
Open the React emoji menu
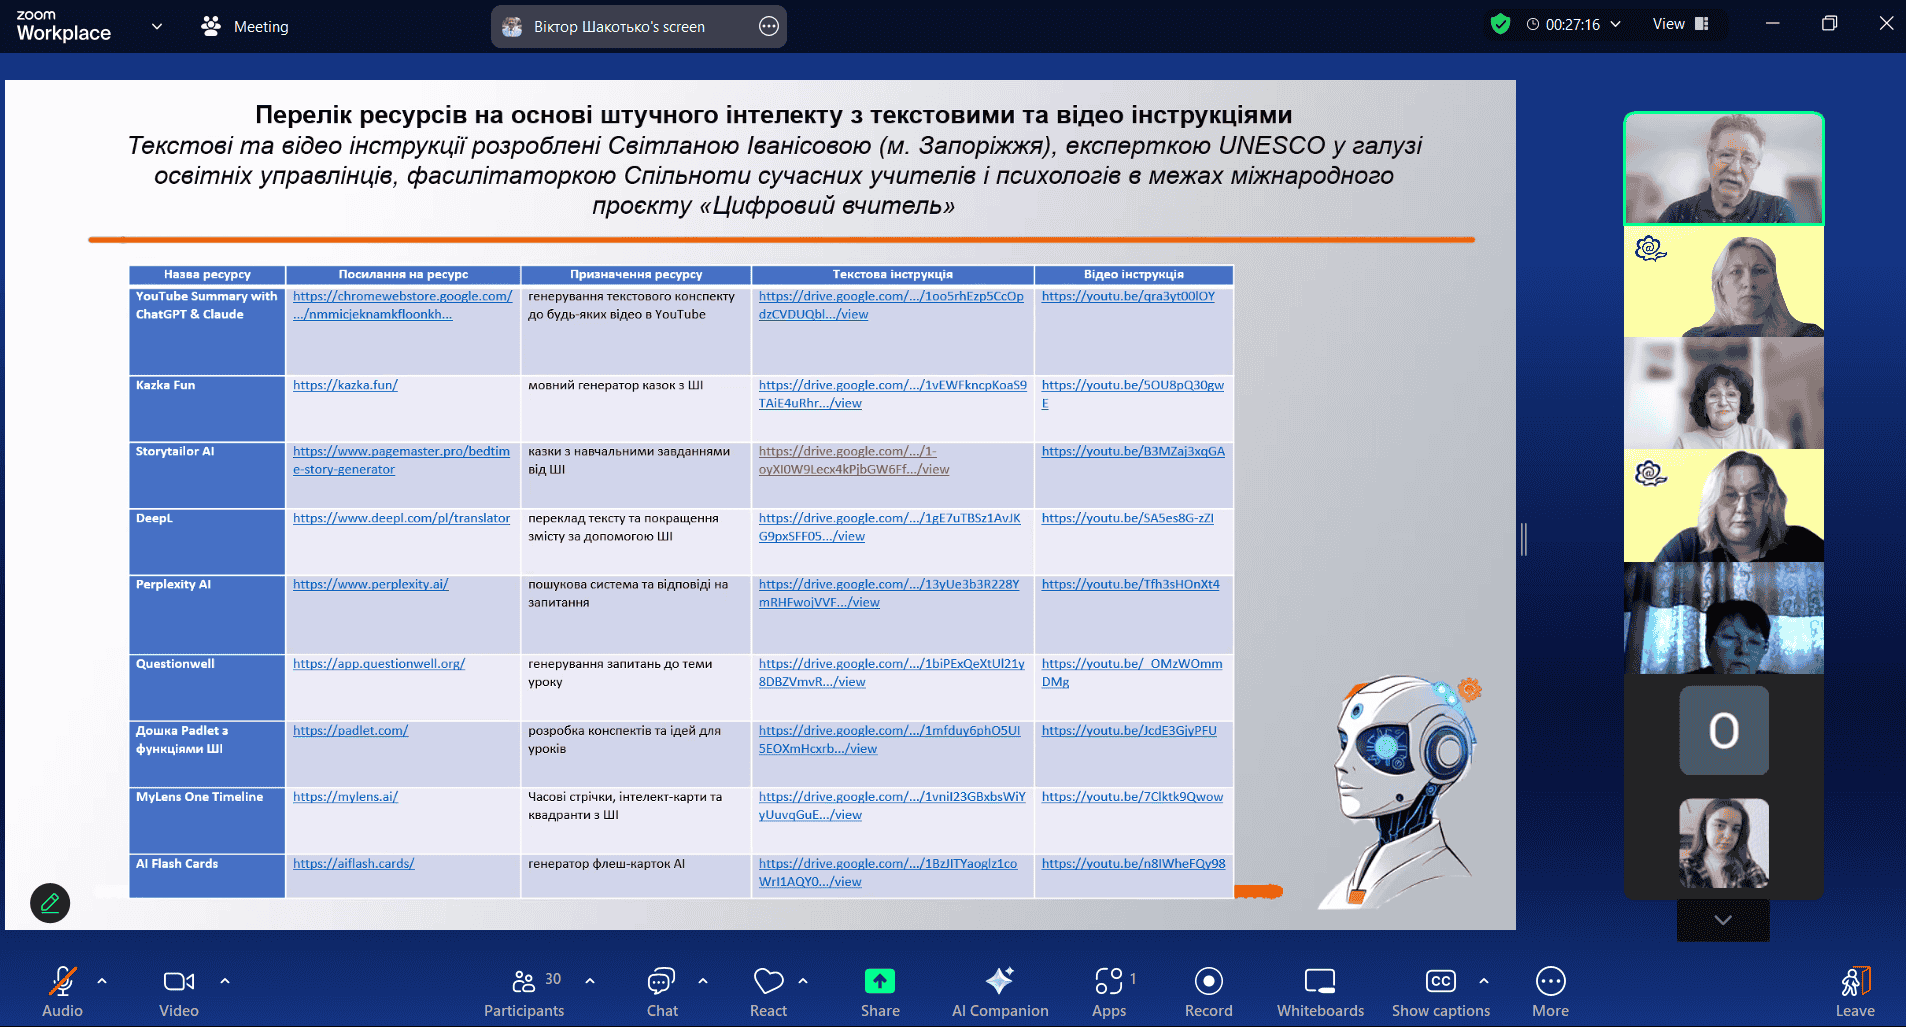point(768,992)
